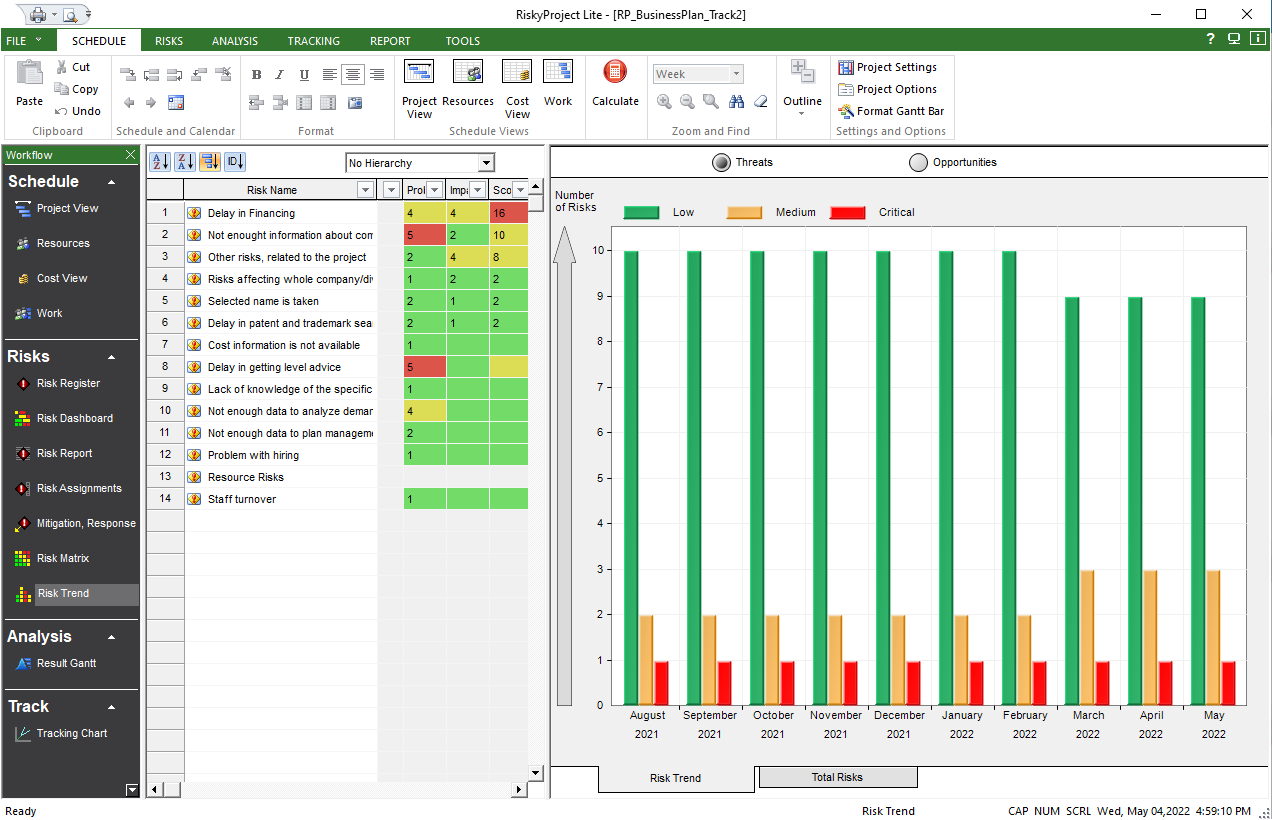Select the Threats radio button
The height and width of the screenshot is (820, 1272).
tap(721, 162)
